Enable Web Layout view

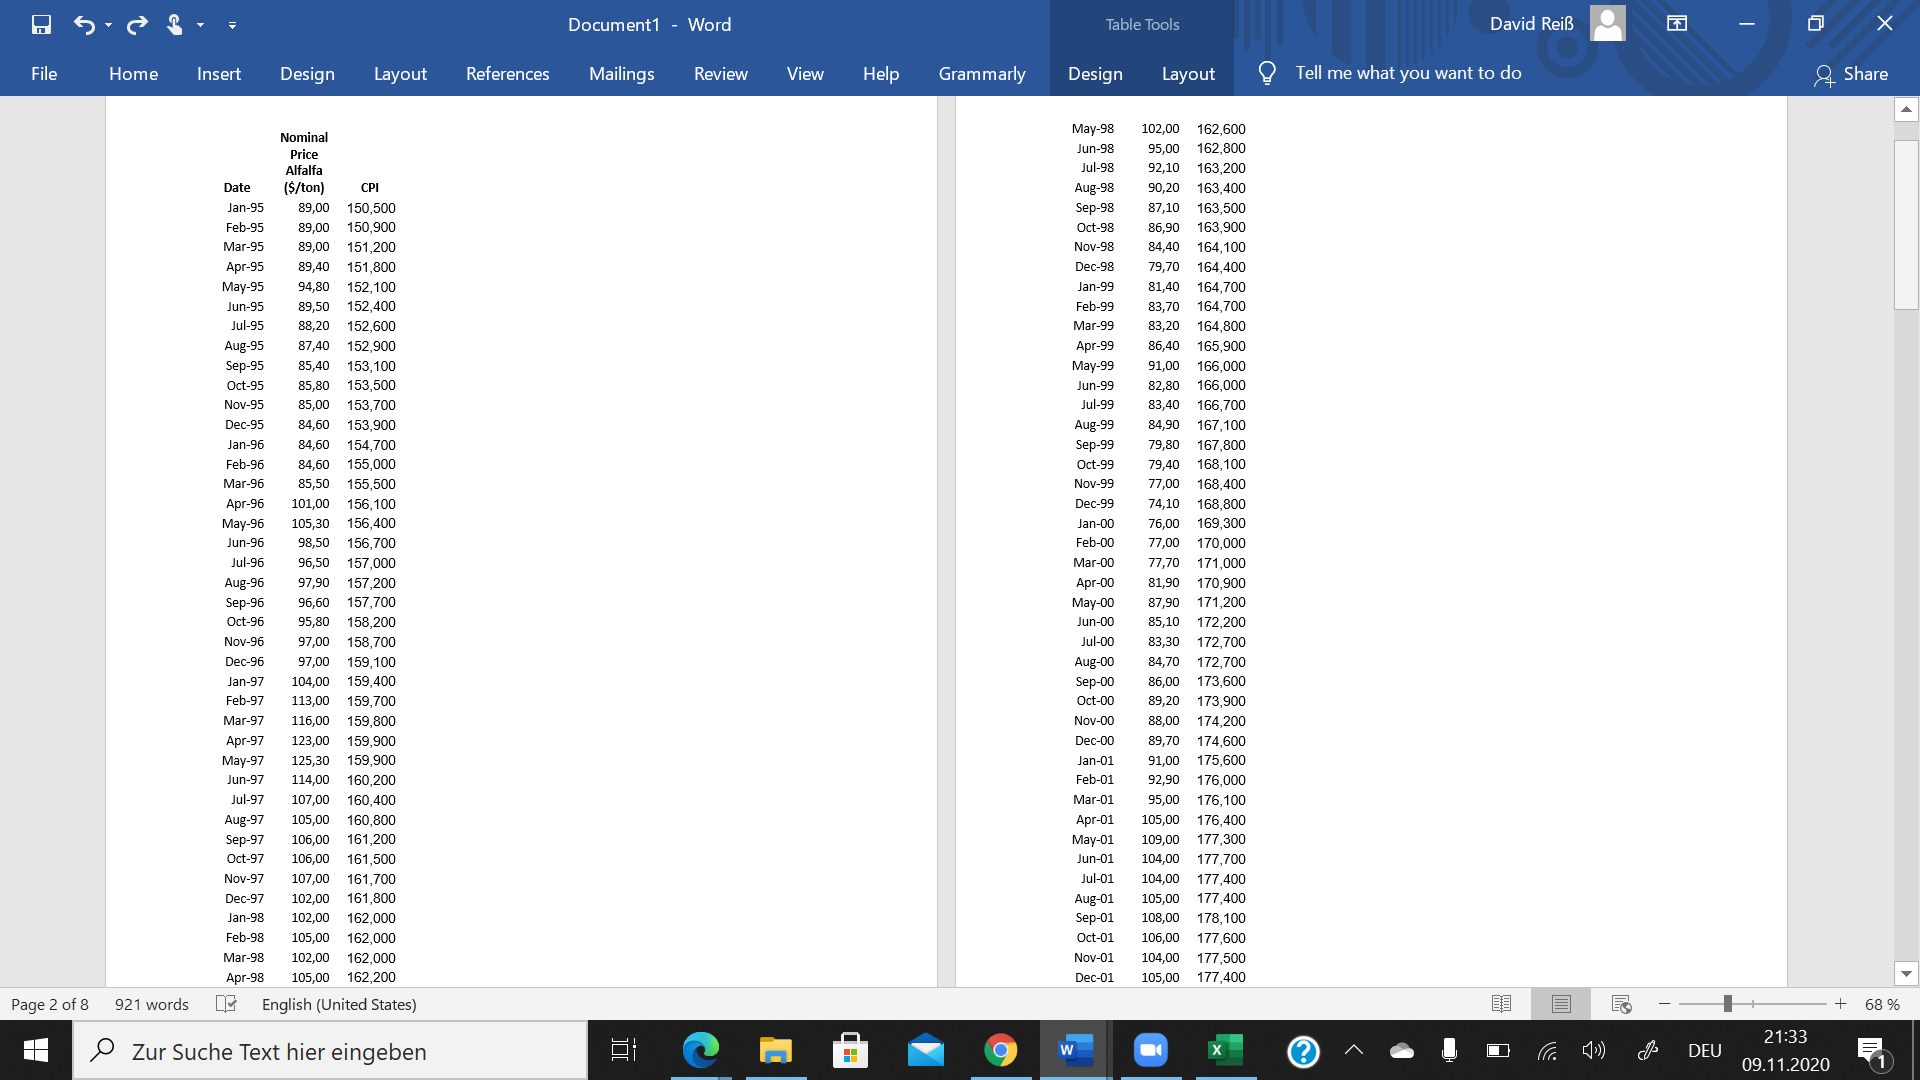point(1621,1004)
